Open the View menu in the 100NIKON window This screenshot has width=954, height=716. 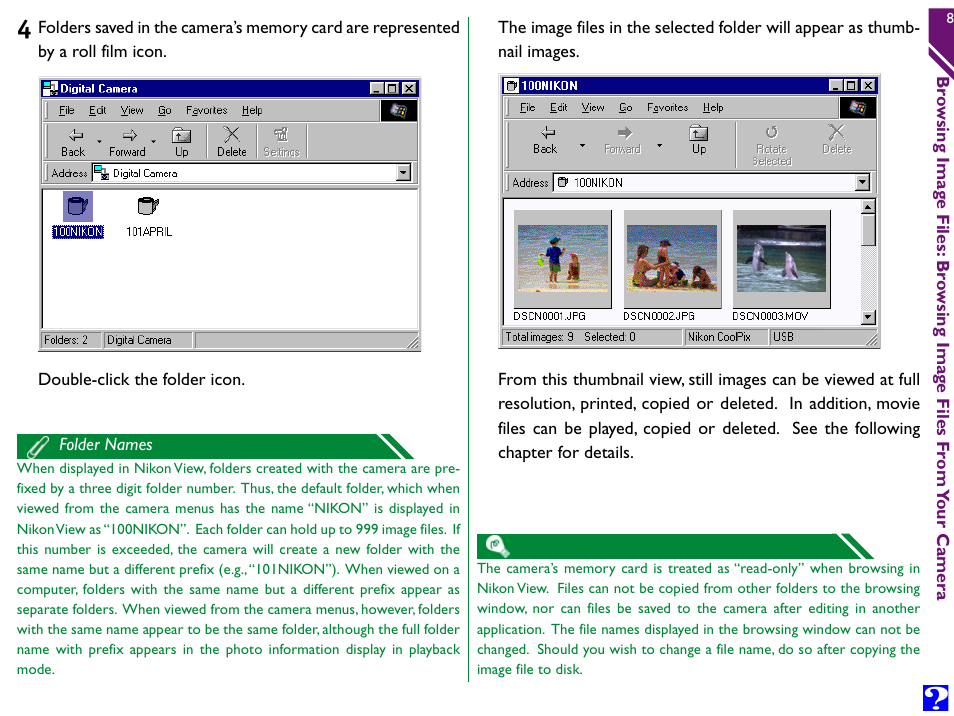point(593,108)
